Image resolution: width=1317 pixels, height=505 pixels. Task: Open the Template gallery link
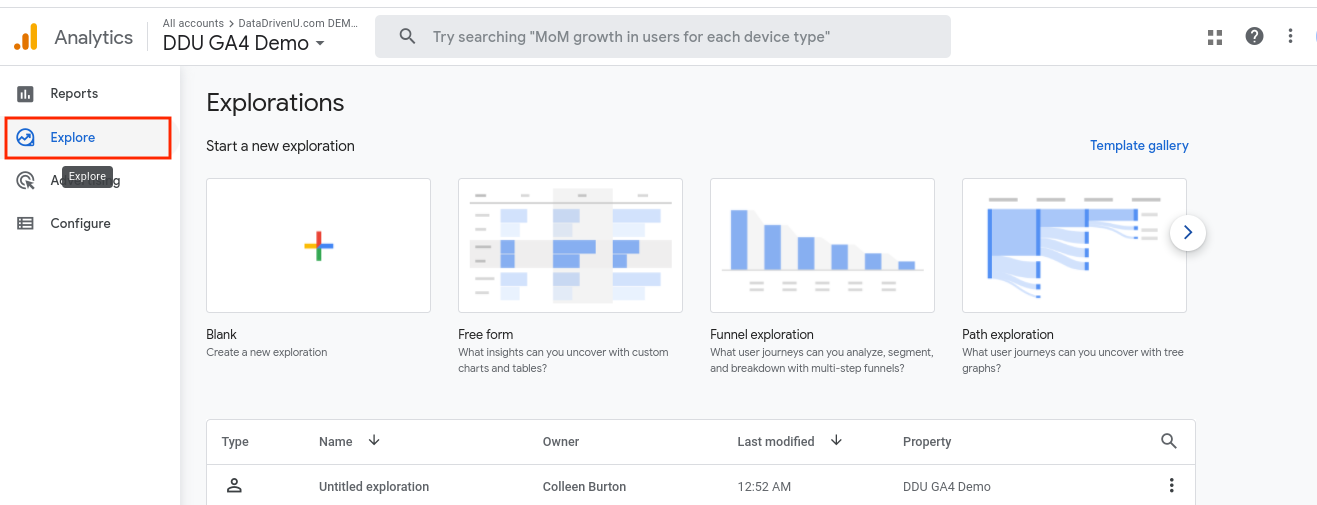1139,146
